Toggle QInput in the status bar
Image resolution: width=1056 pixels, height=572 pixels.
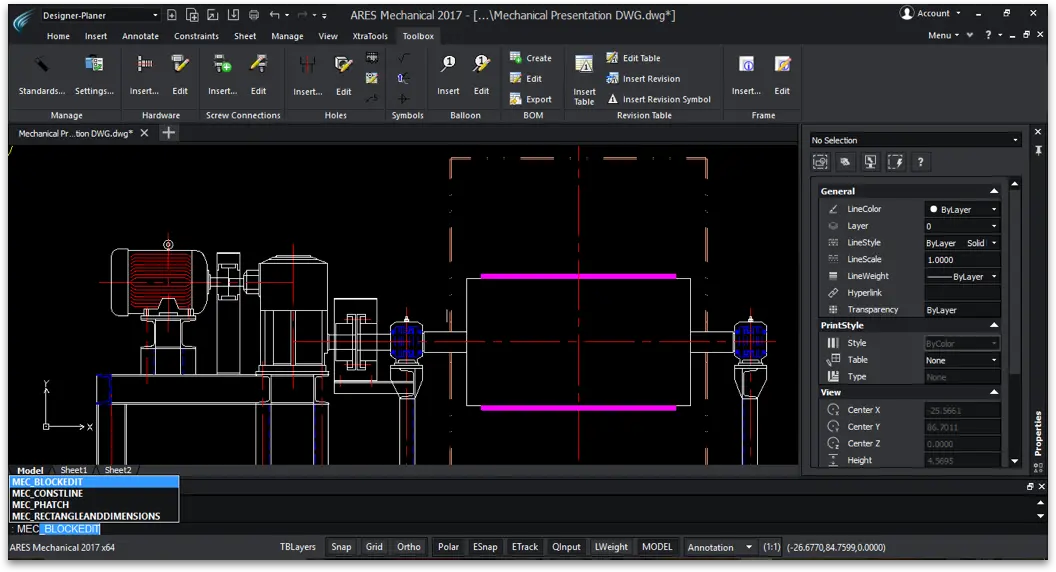pyautogui.click(x=566, y=547)
